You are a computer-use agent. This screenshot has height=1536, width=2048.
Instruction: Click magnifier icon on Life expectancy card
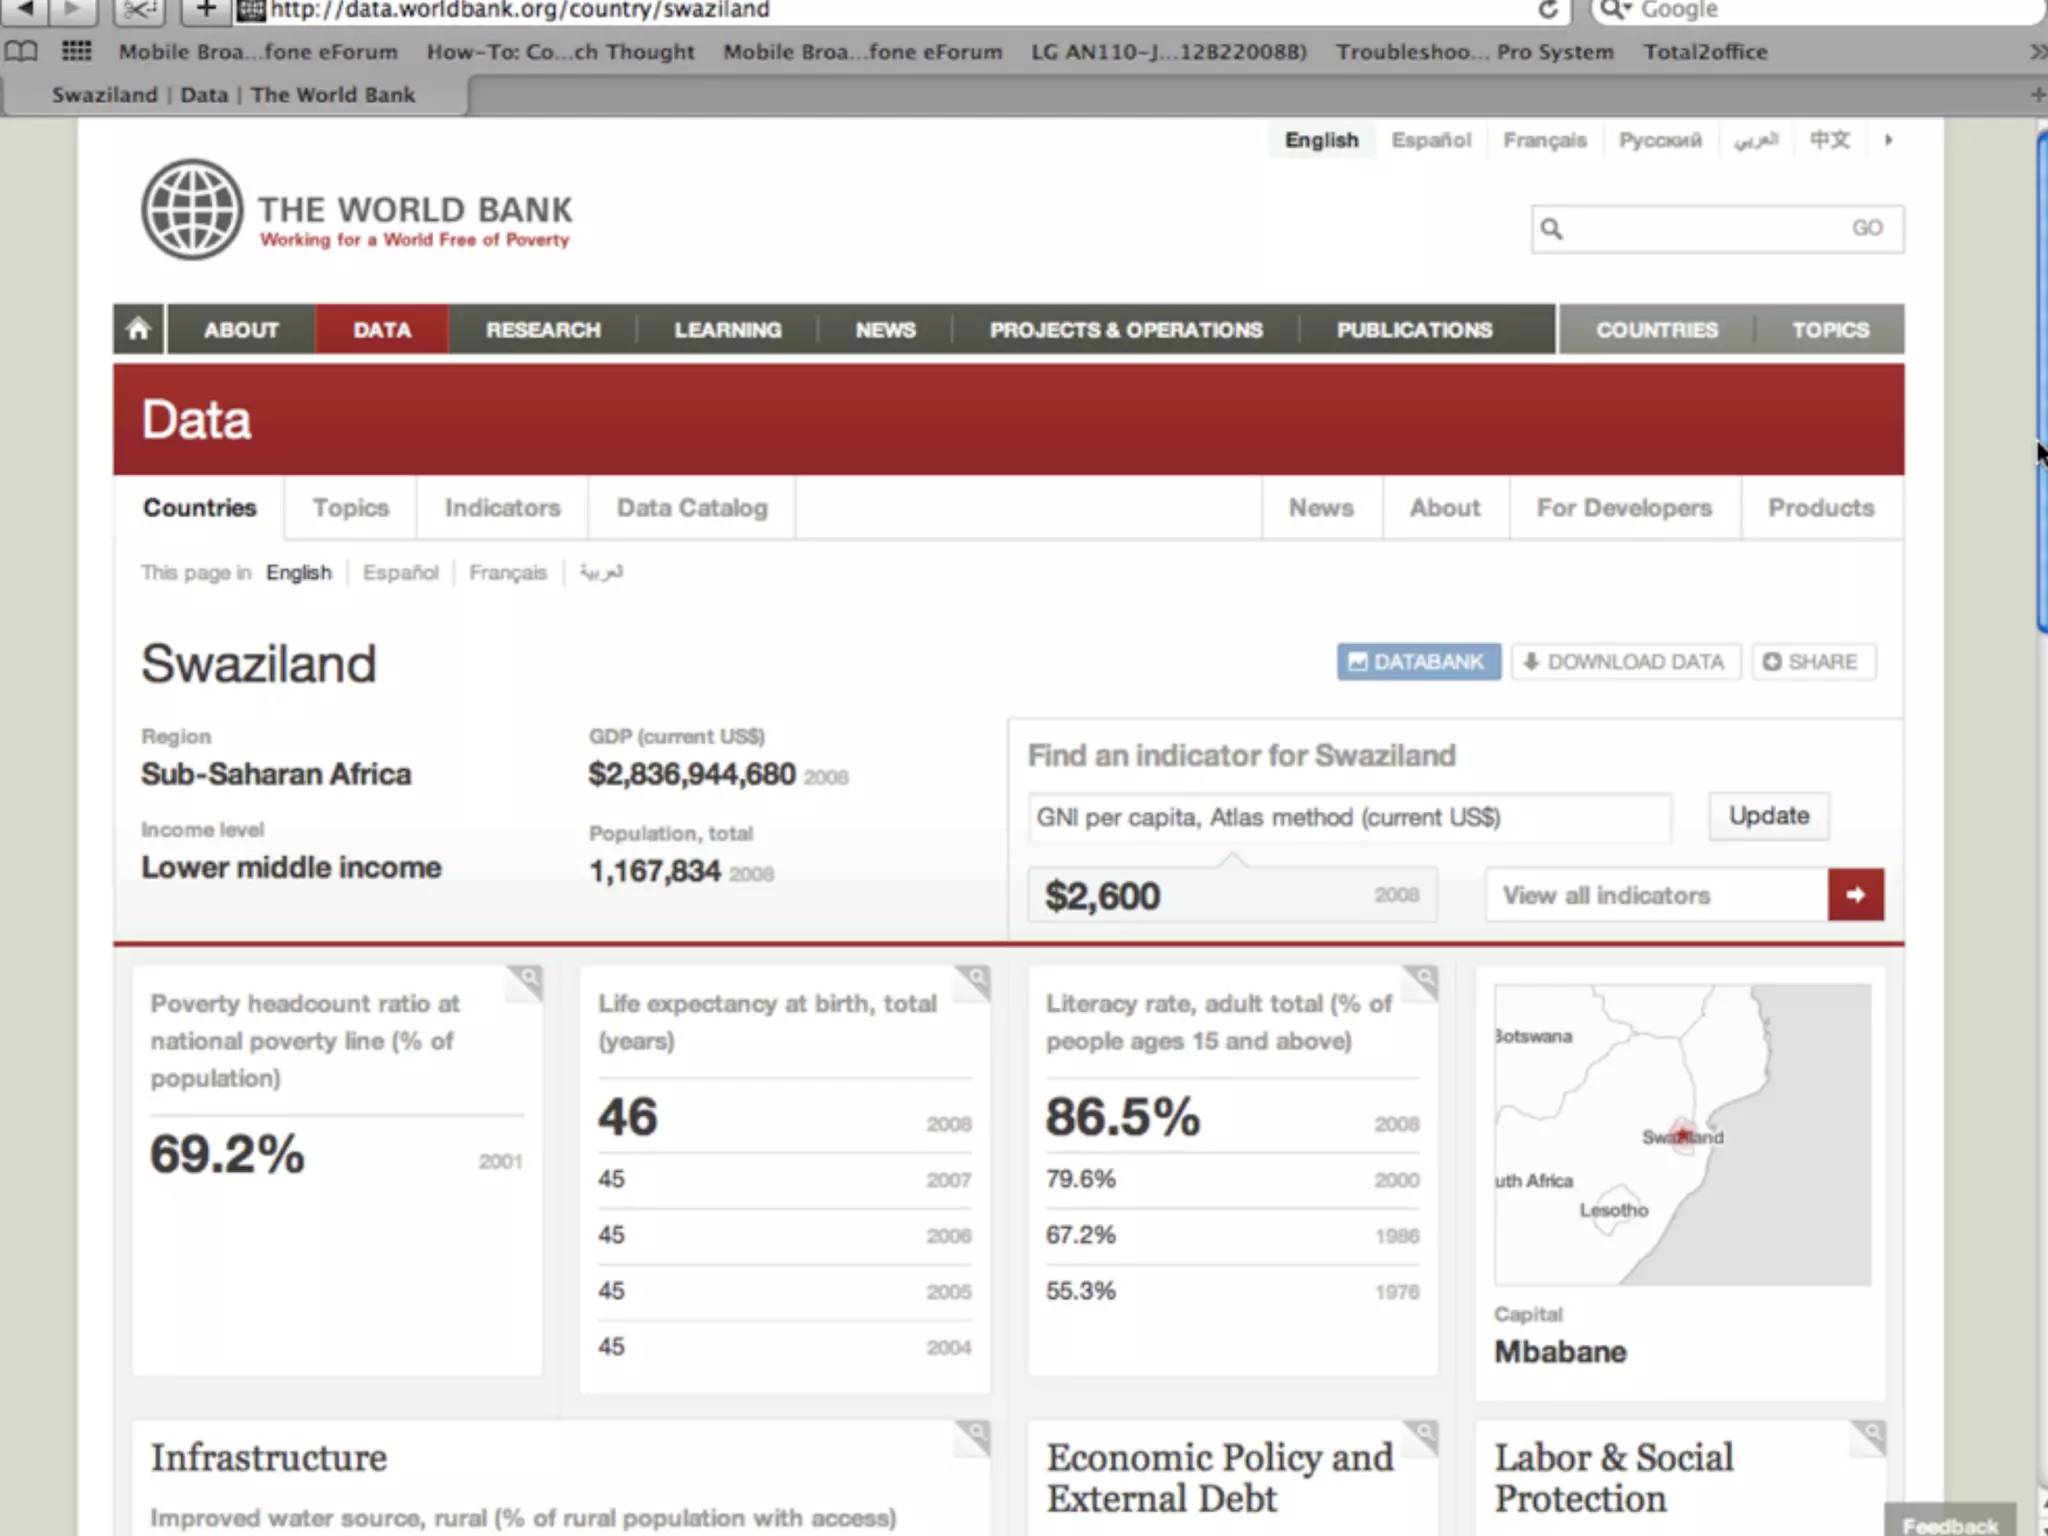coord(974,979)
